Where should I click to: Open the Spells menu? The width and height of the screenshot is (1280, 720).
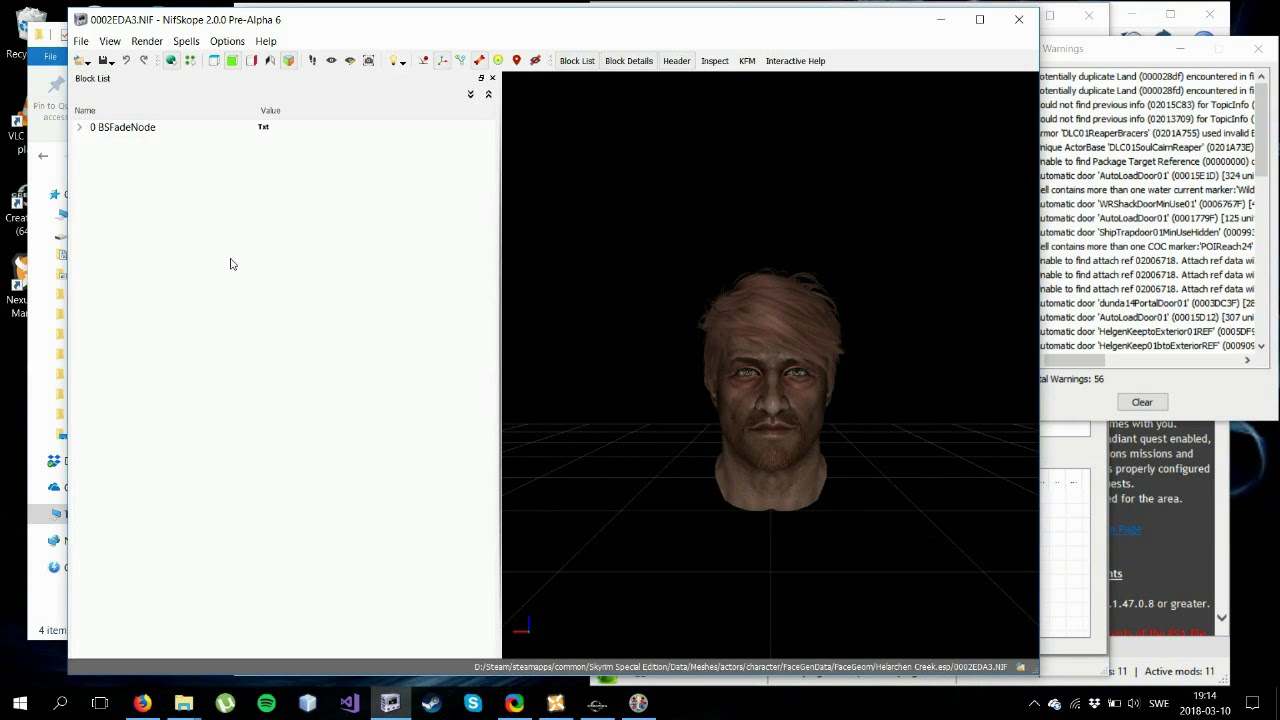[x=186, y=41]
